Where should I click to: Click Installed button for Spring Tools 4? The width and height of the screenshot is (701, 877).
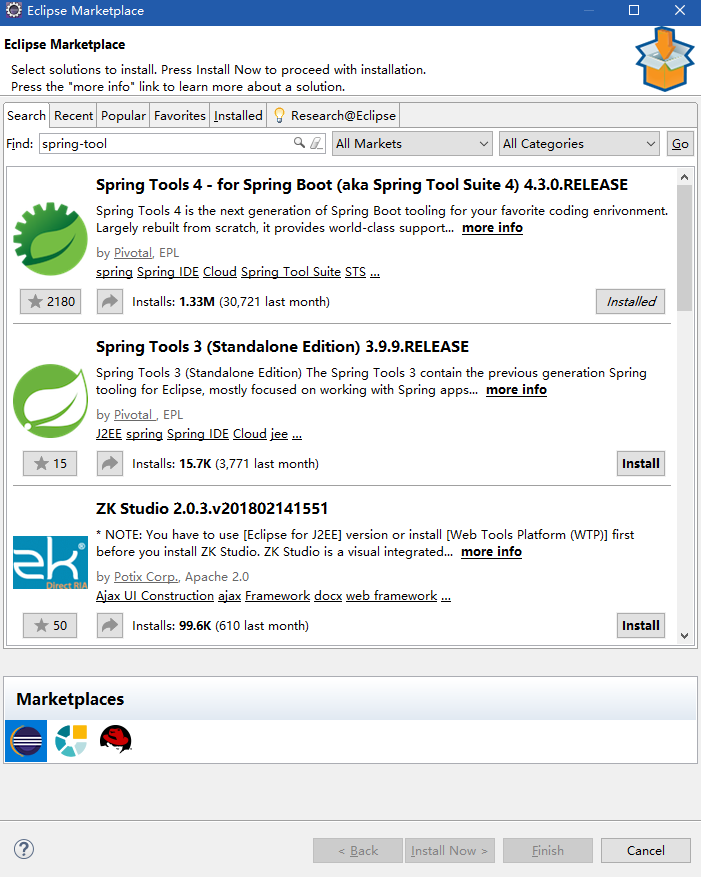coord(631,302)
